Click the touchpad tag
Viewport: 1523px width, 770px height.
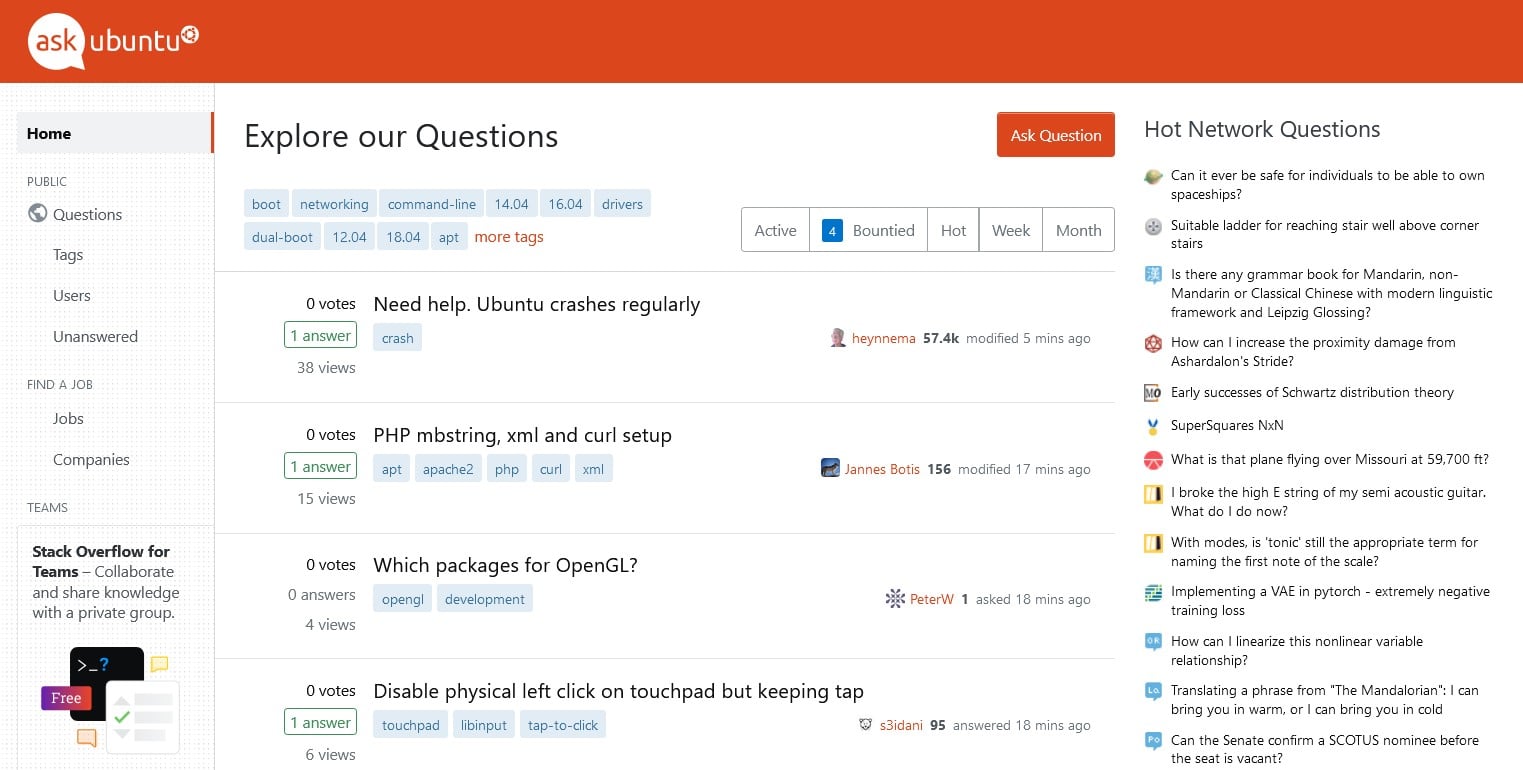(411, 725)
